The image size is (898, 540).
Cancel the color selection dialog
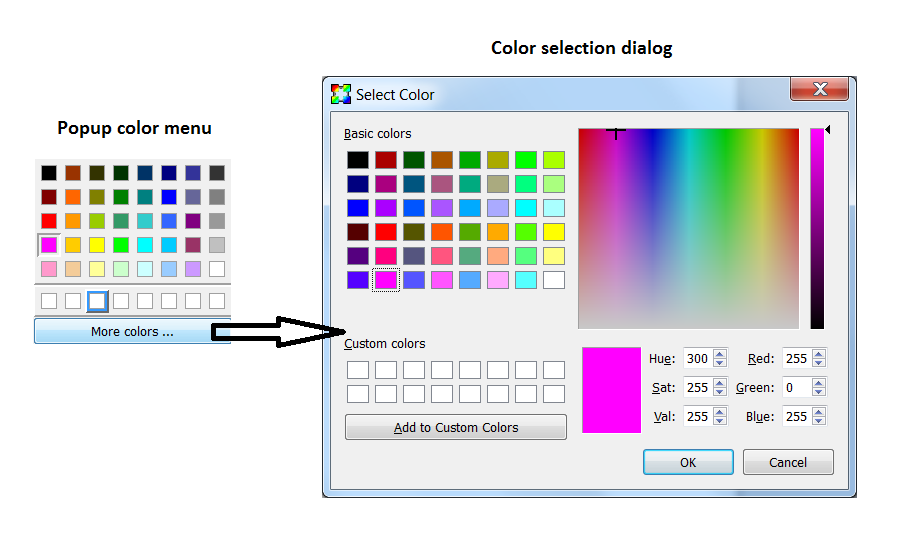coord(788,462)
